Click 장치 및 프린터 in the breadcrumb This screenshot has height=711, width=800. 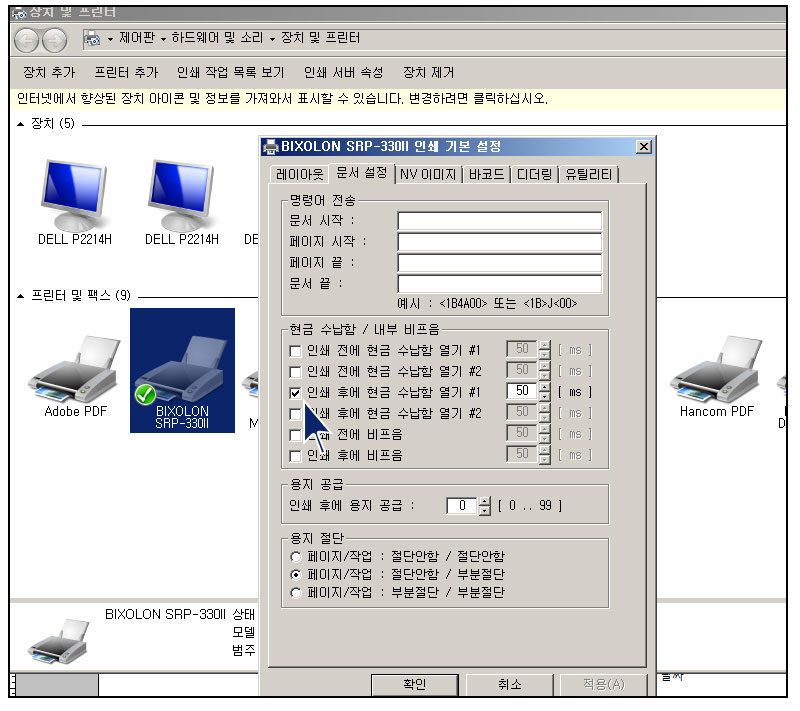(x=320, y=38)
